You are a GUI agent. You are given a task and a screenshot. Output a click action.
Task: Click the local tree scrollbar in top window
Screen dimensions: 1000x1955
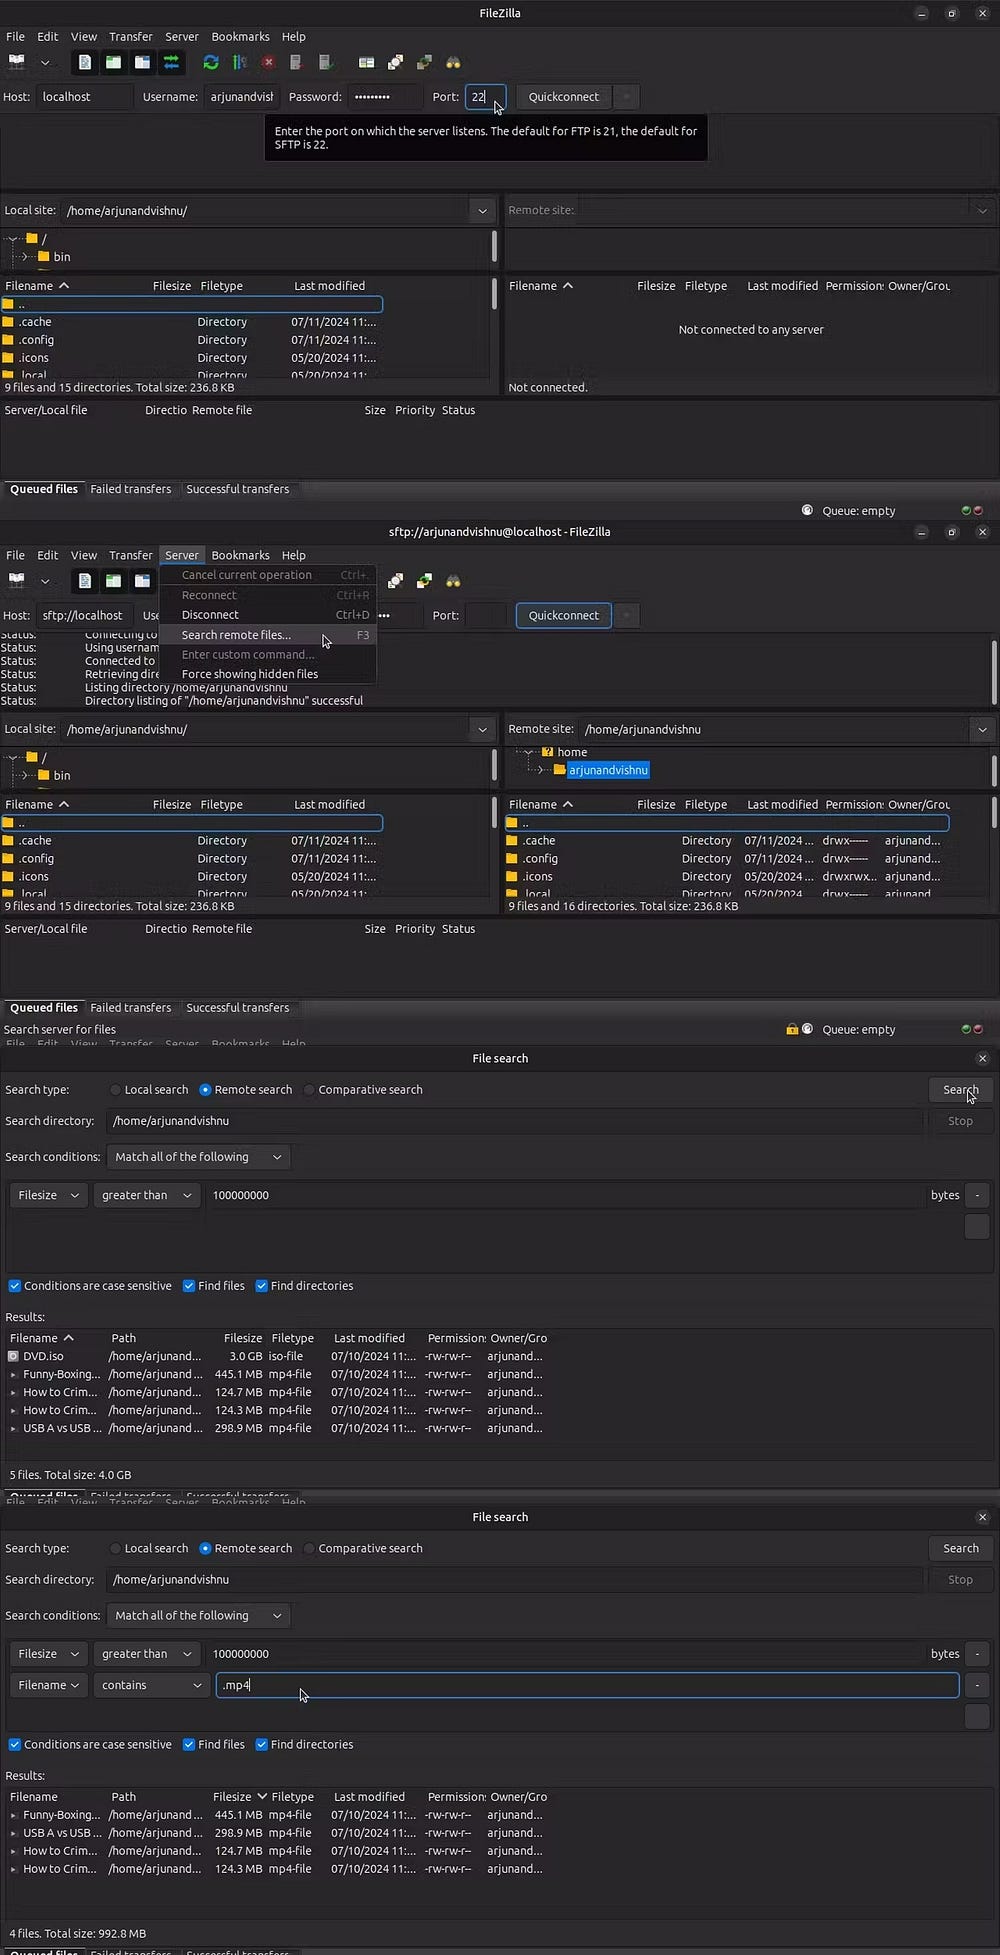point(494,248)
